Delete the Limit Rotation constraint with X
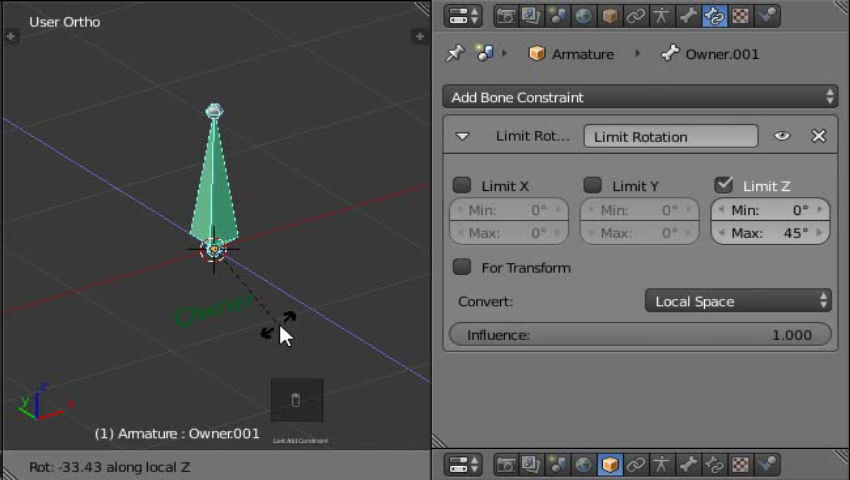850x480 pixels. (818, 136)
